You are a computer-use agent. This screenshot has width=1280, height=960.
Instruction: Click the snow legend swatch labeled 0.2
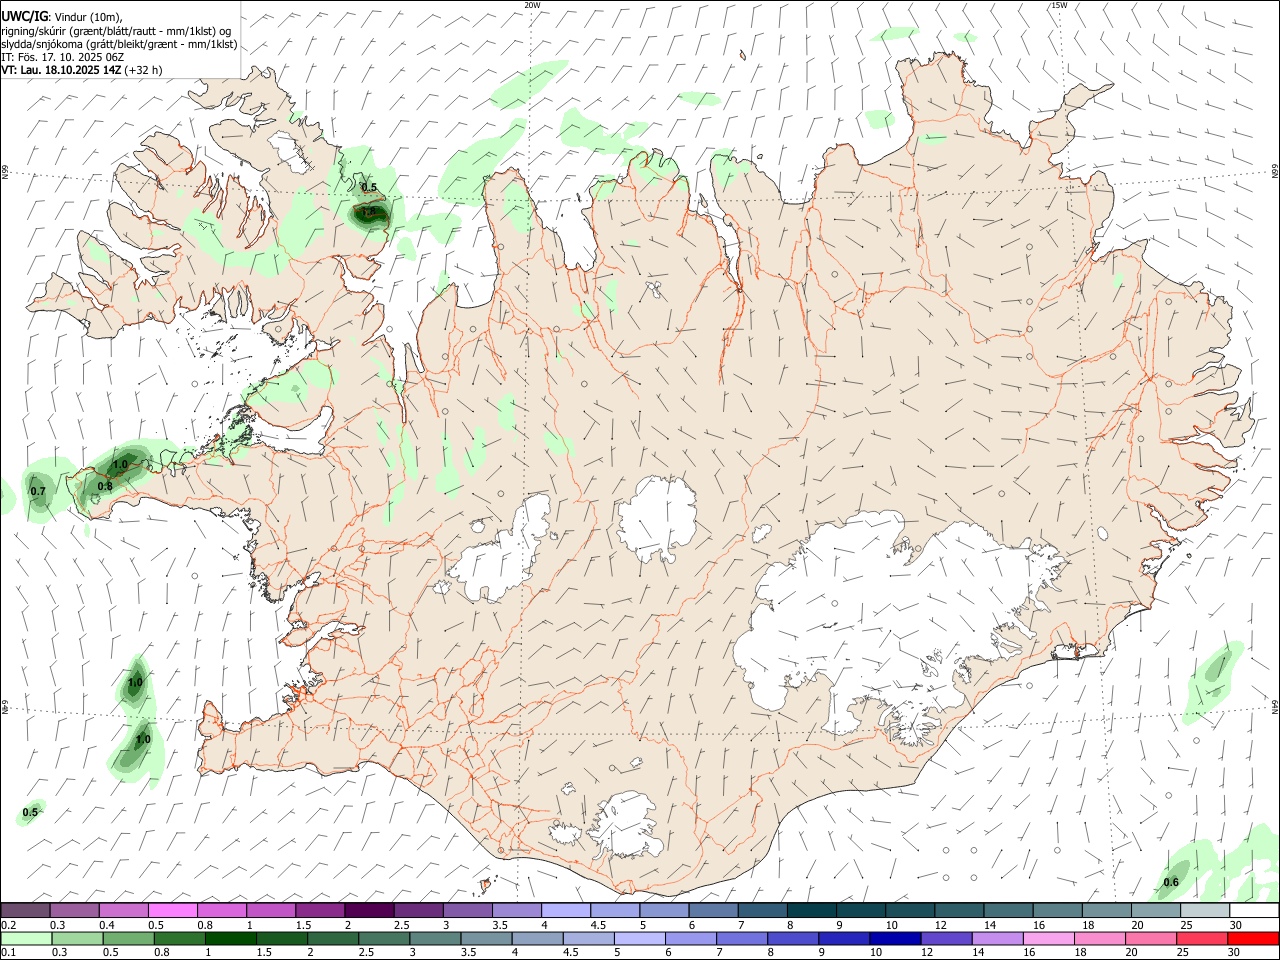[x=25, y=911]
